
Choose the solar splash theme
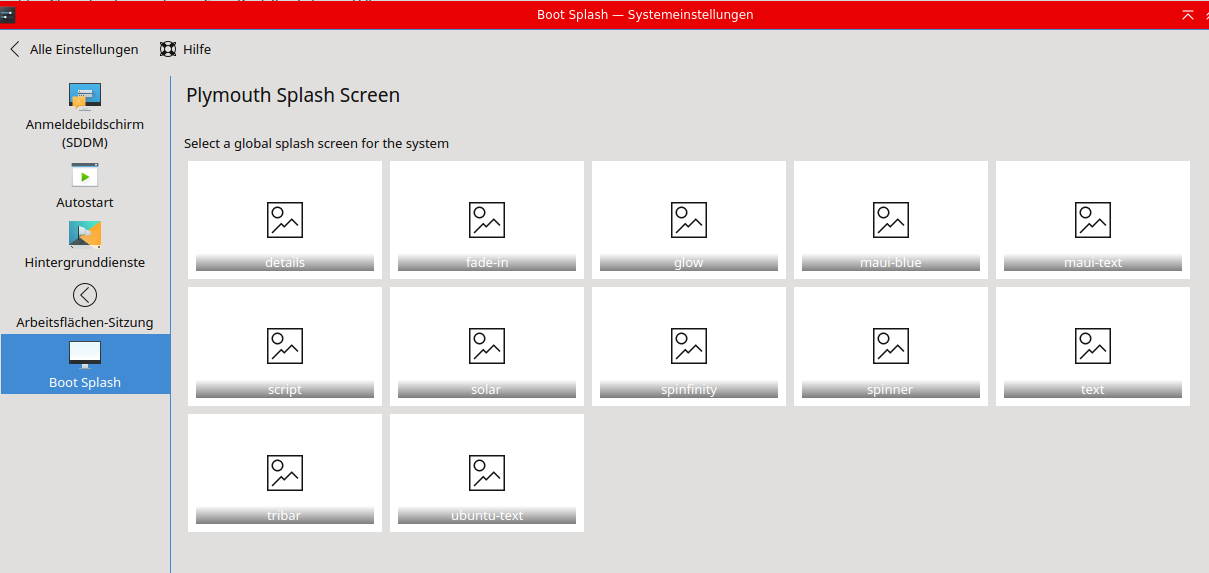(x=487, y=346)
